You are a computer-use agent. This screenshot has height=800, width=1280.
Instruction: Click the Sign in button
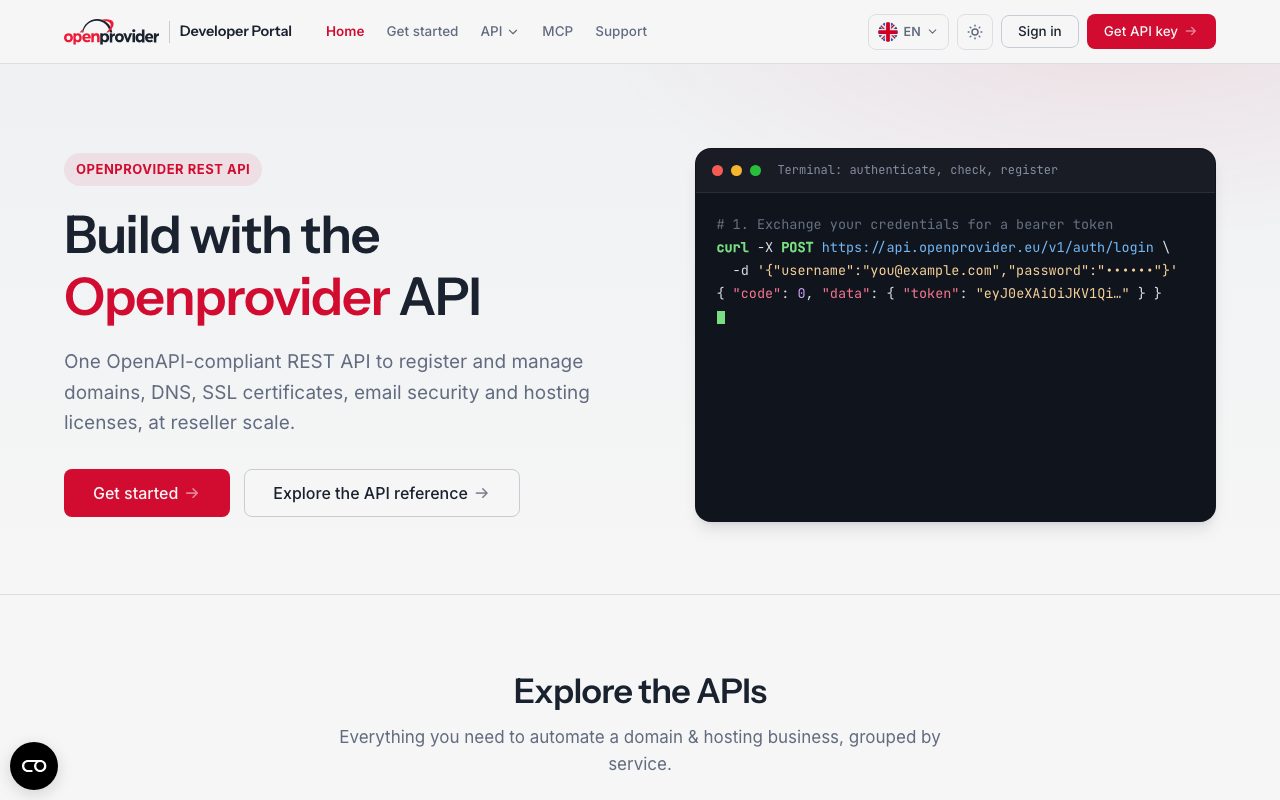[1040, 32]
